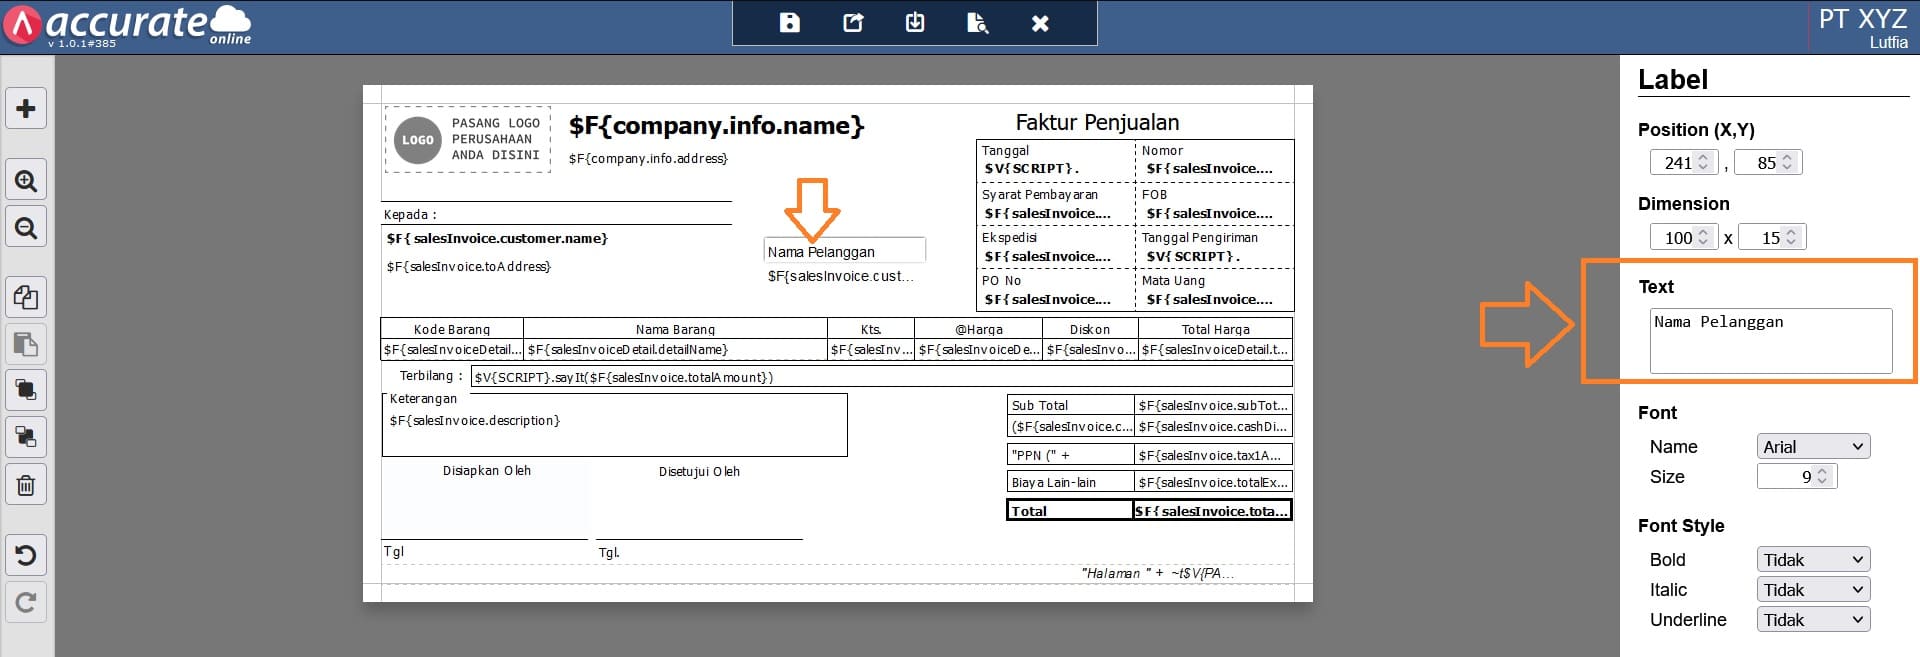
Task: Expand the Italic dropdown
Action: (x=1812, y=590)
